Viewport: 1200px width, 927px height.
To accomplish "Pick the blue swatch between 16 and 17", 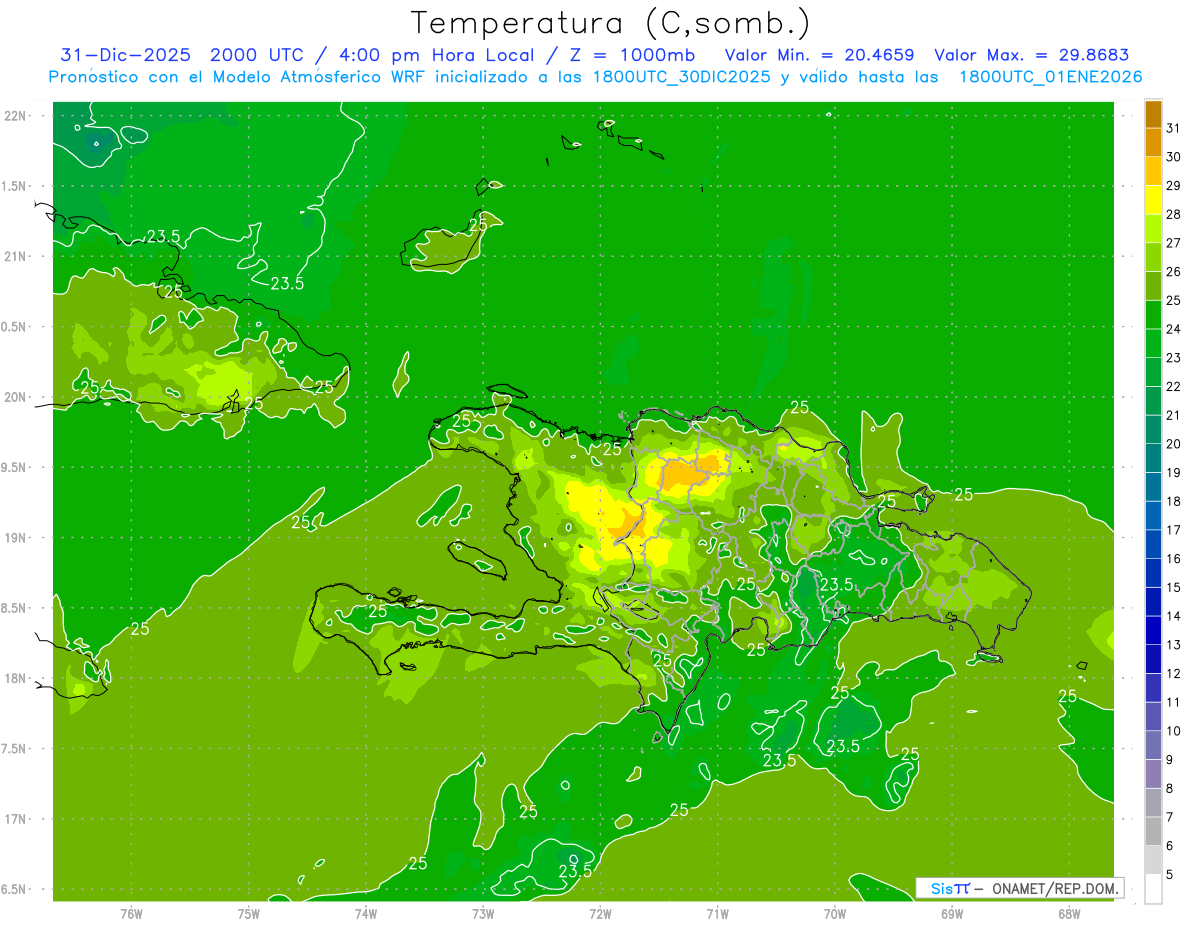I will click(1153, 544).
